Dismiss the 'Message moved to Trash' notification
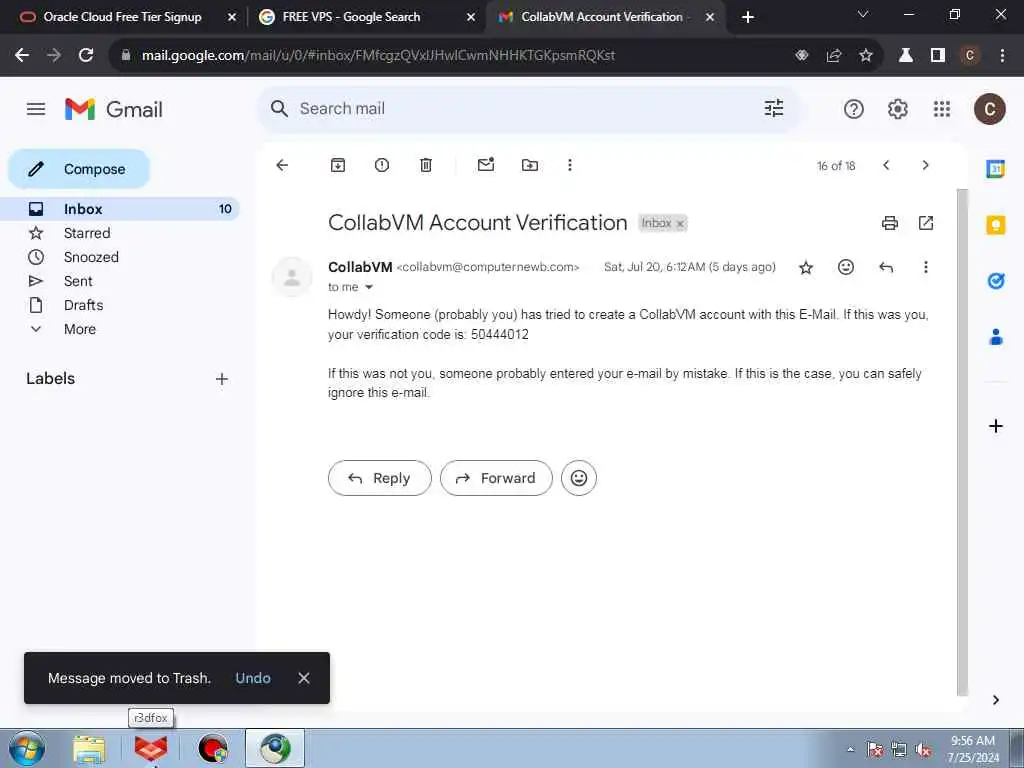The width and height of the screenshot is (1024, 768). point(304,678)
